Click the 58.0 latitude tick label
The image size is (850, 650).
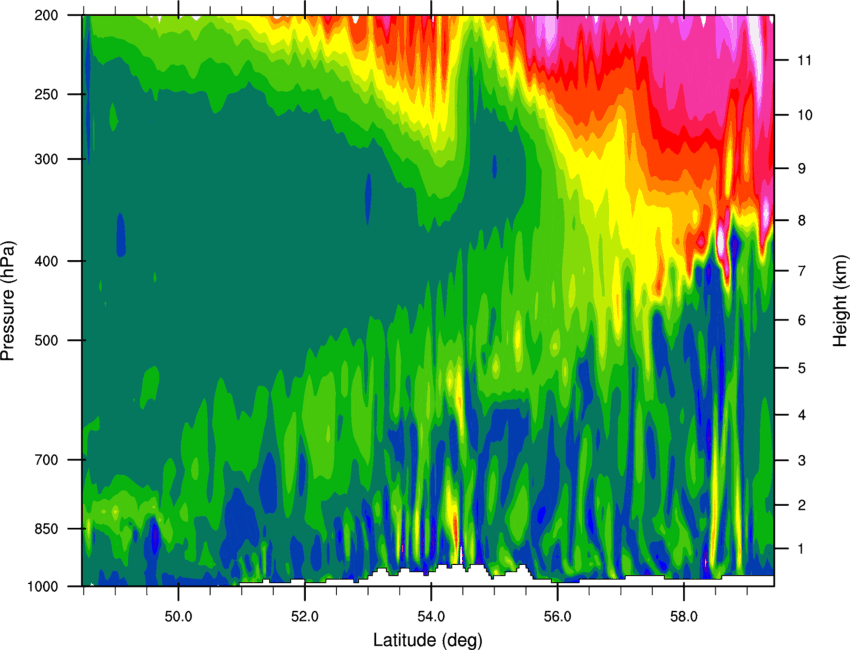[x=684, y=616]
